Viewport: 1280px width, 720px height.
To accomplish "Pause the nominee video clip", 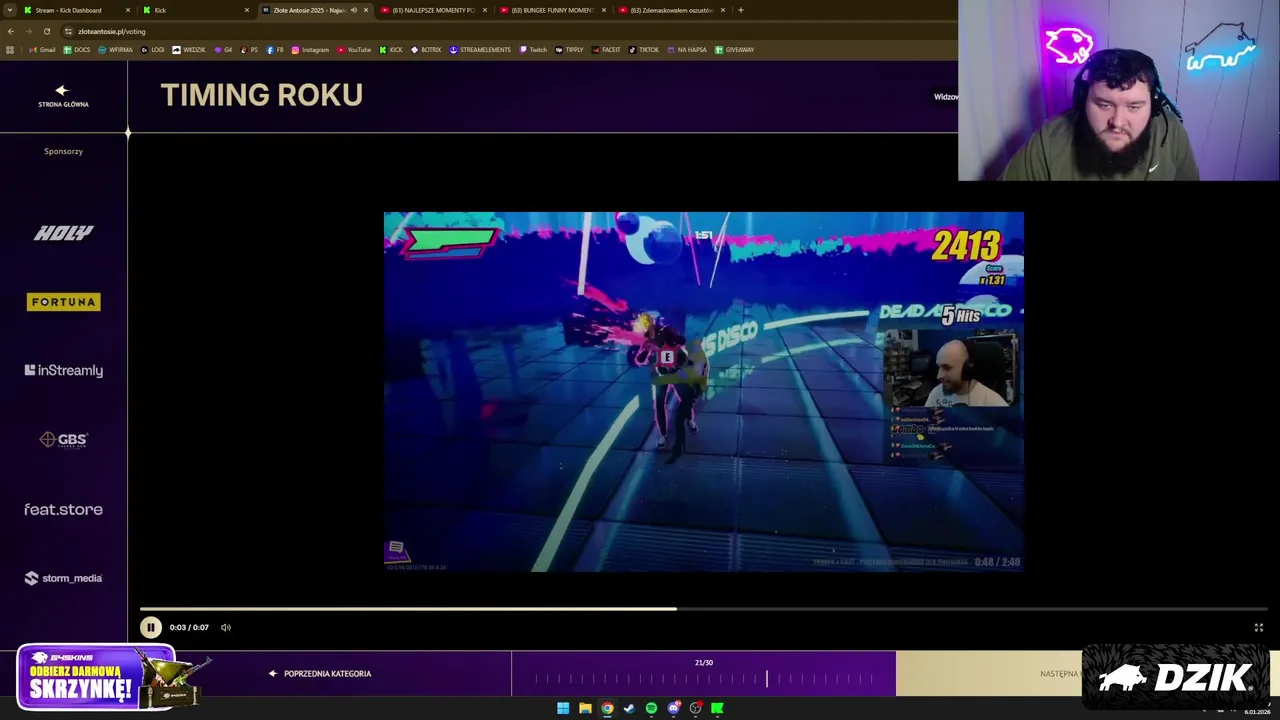I will 150,627.
